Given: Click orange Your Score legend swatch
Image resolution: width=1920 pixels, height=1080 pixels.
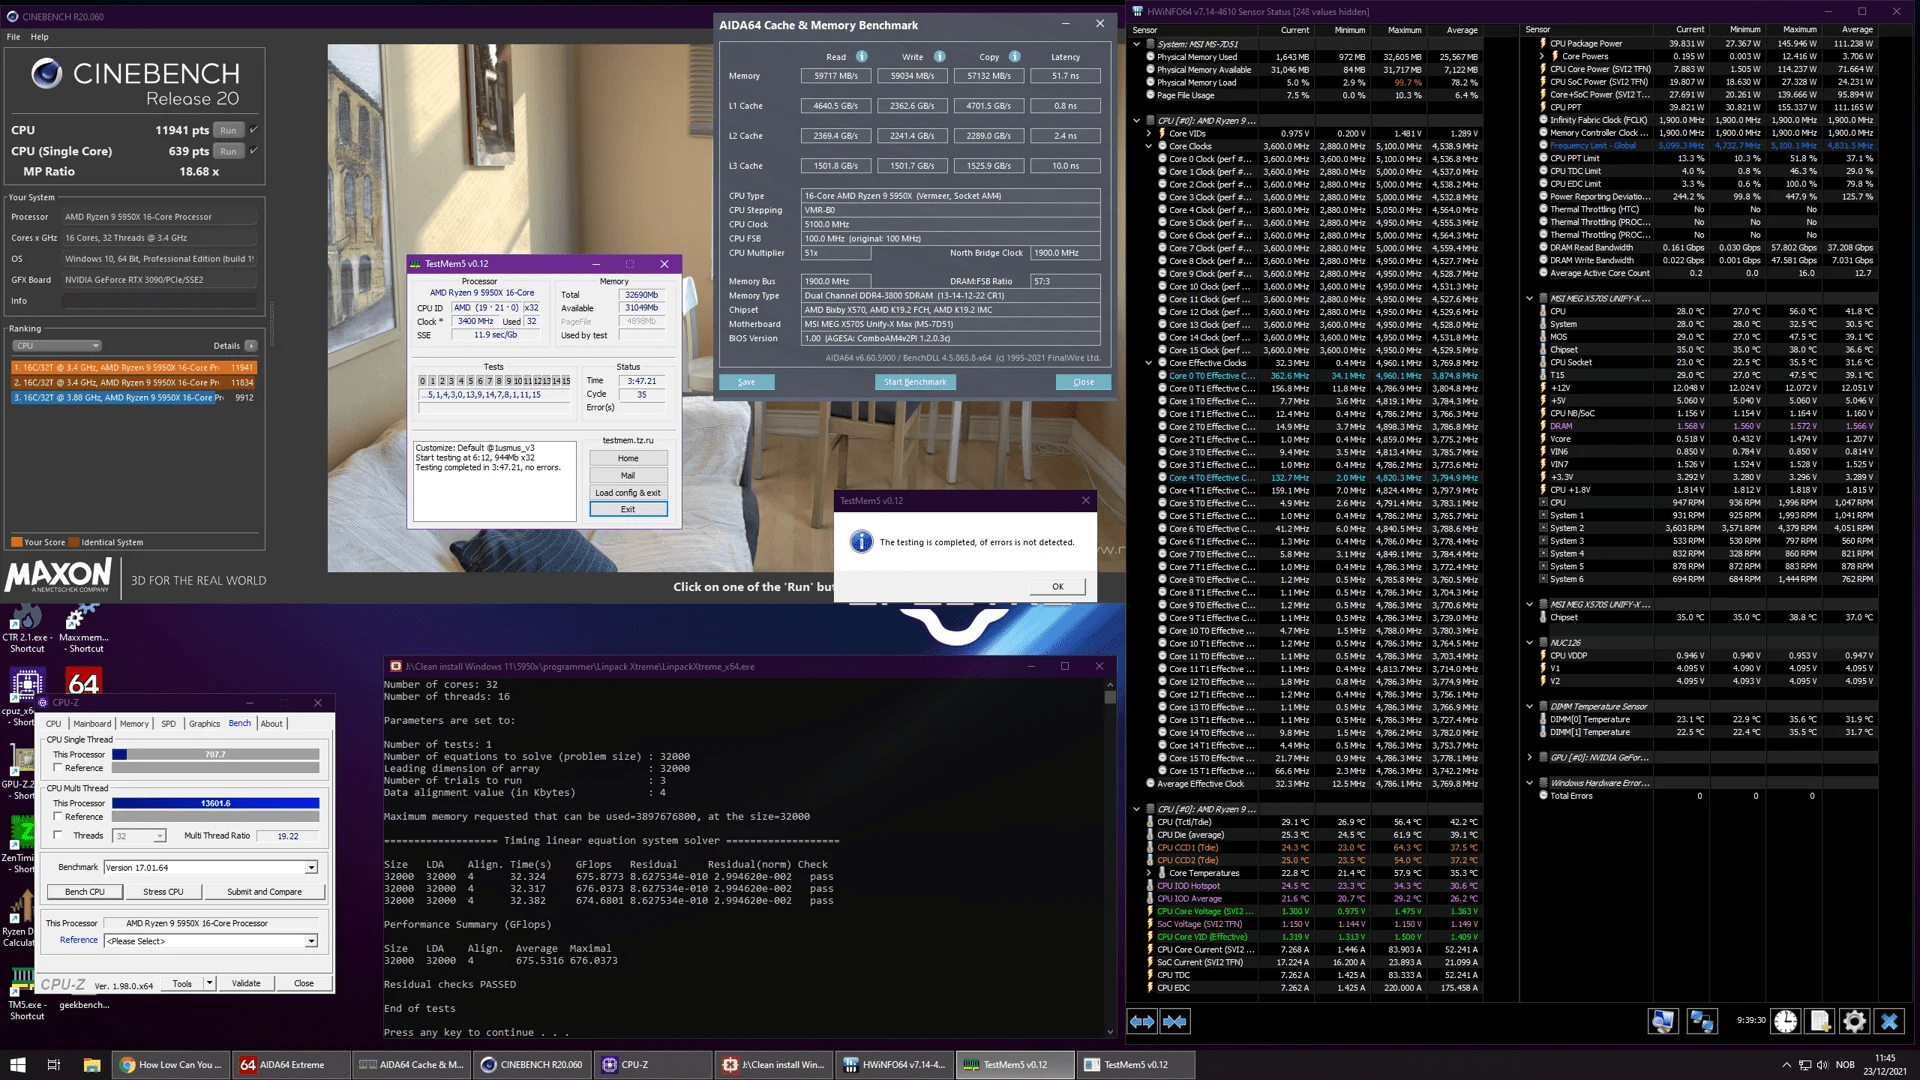Looking at the screenshot, I should (x=17, y=543).
